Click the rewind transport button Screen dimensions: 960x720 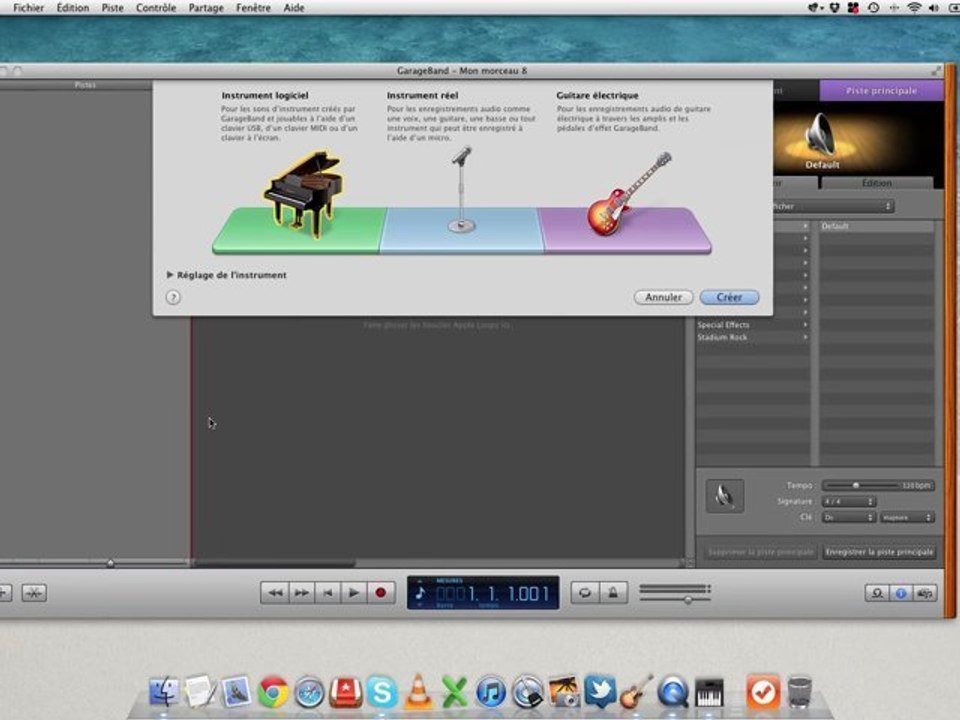pyautogui.click(x=274, y=593)
